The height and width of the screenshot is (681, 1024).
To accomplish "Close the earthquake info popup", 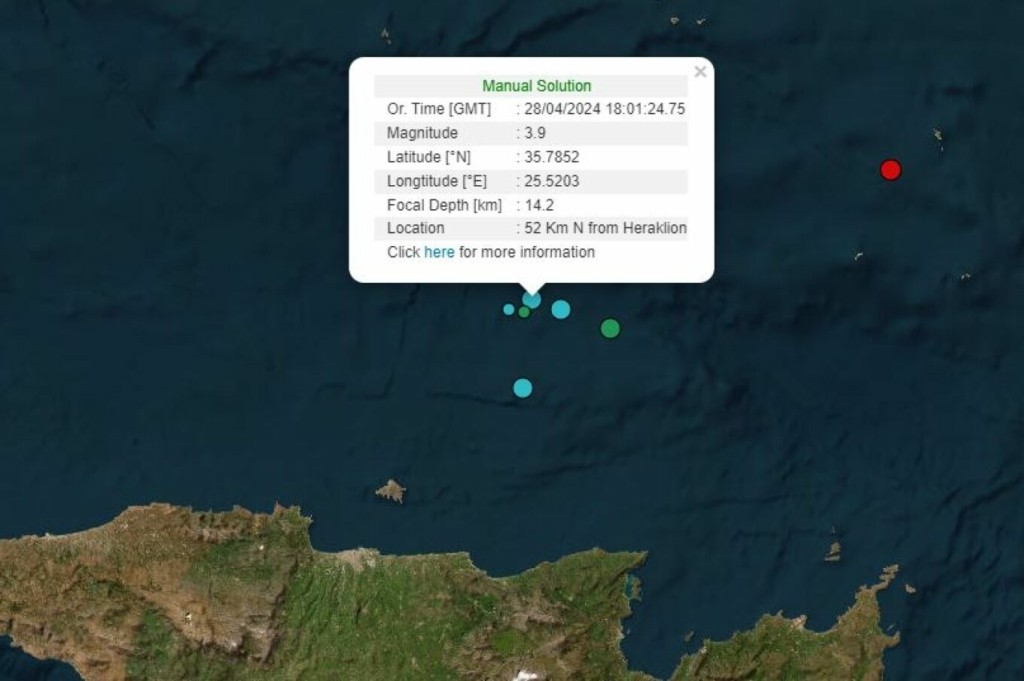I will [700, 71].
